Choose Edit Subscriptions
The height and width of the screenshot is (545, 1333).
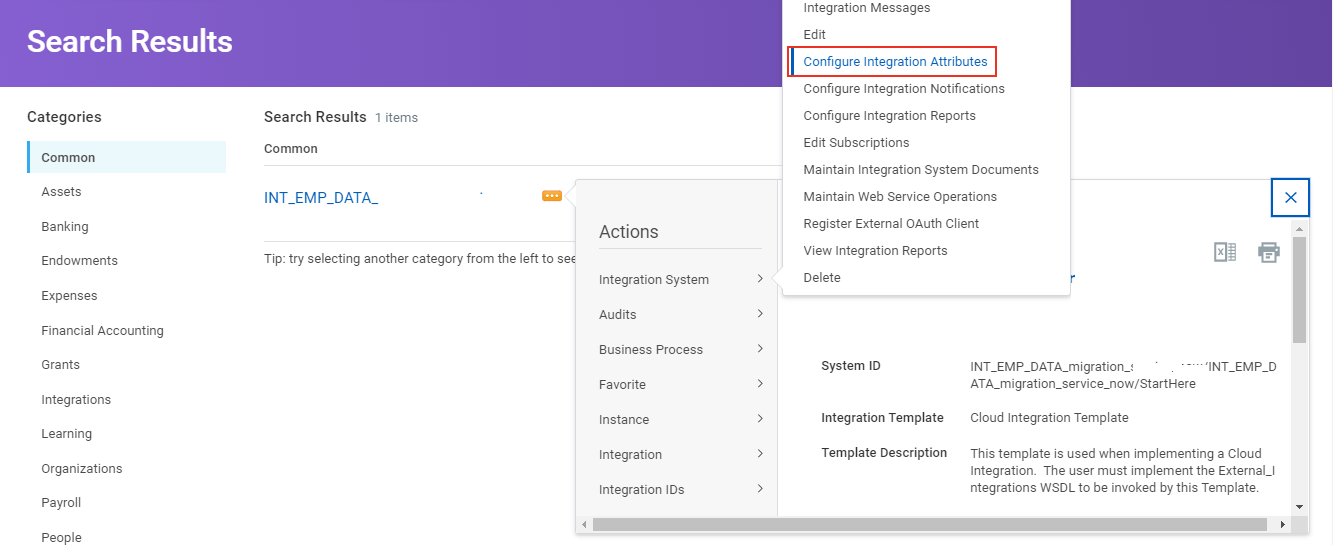click(x=856, y=143)
